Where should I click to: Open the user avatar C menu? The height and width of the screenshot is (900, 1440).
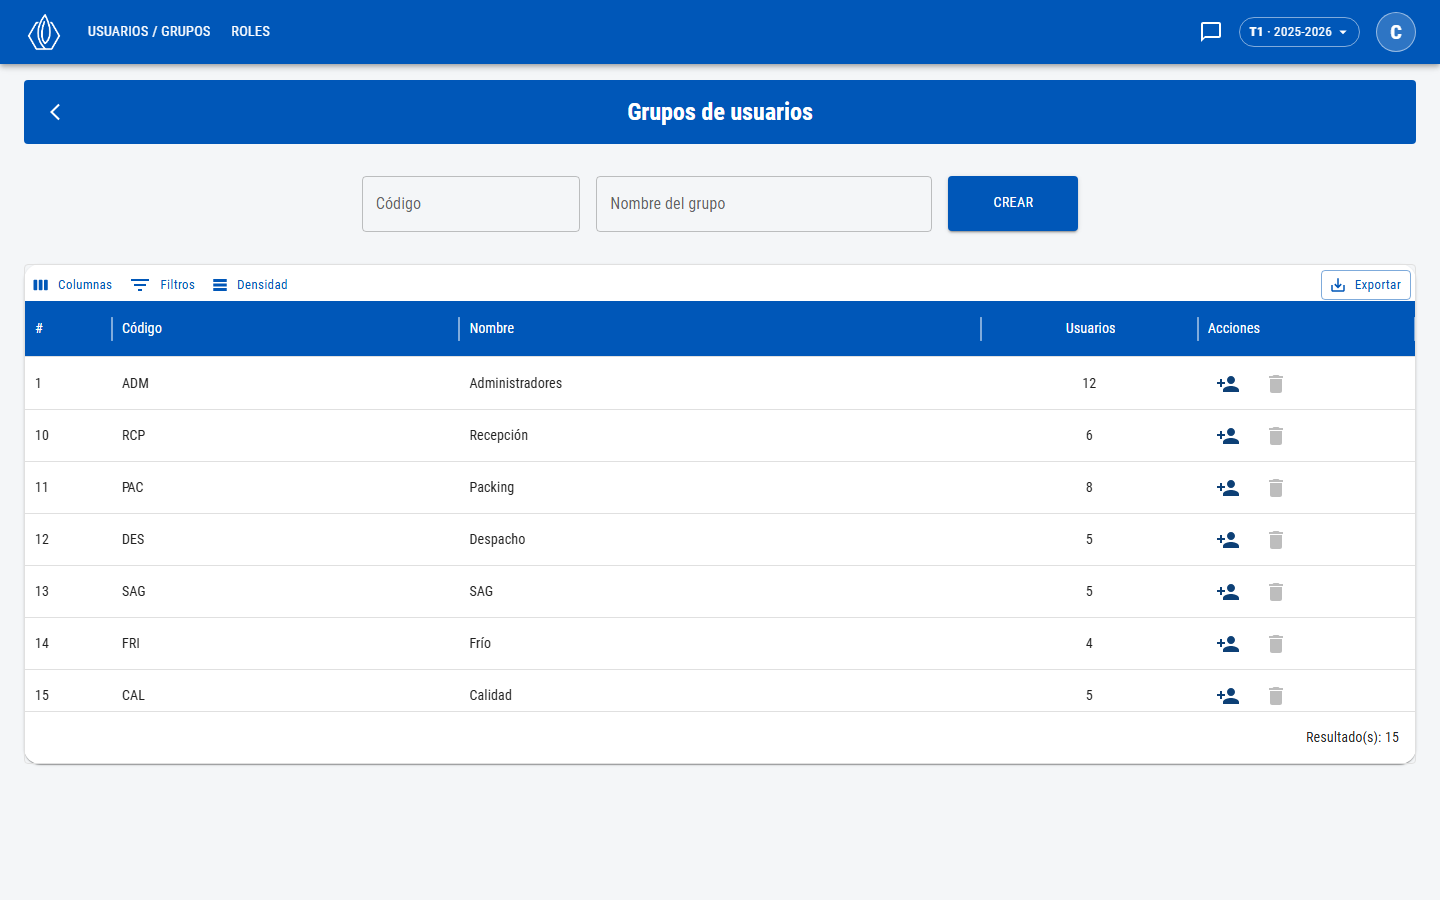1396,32
